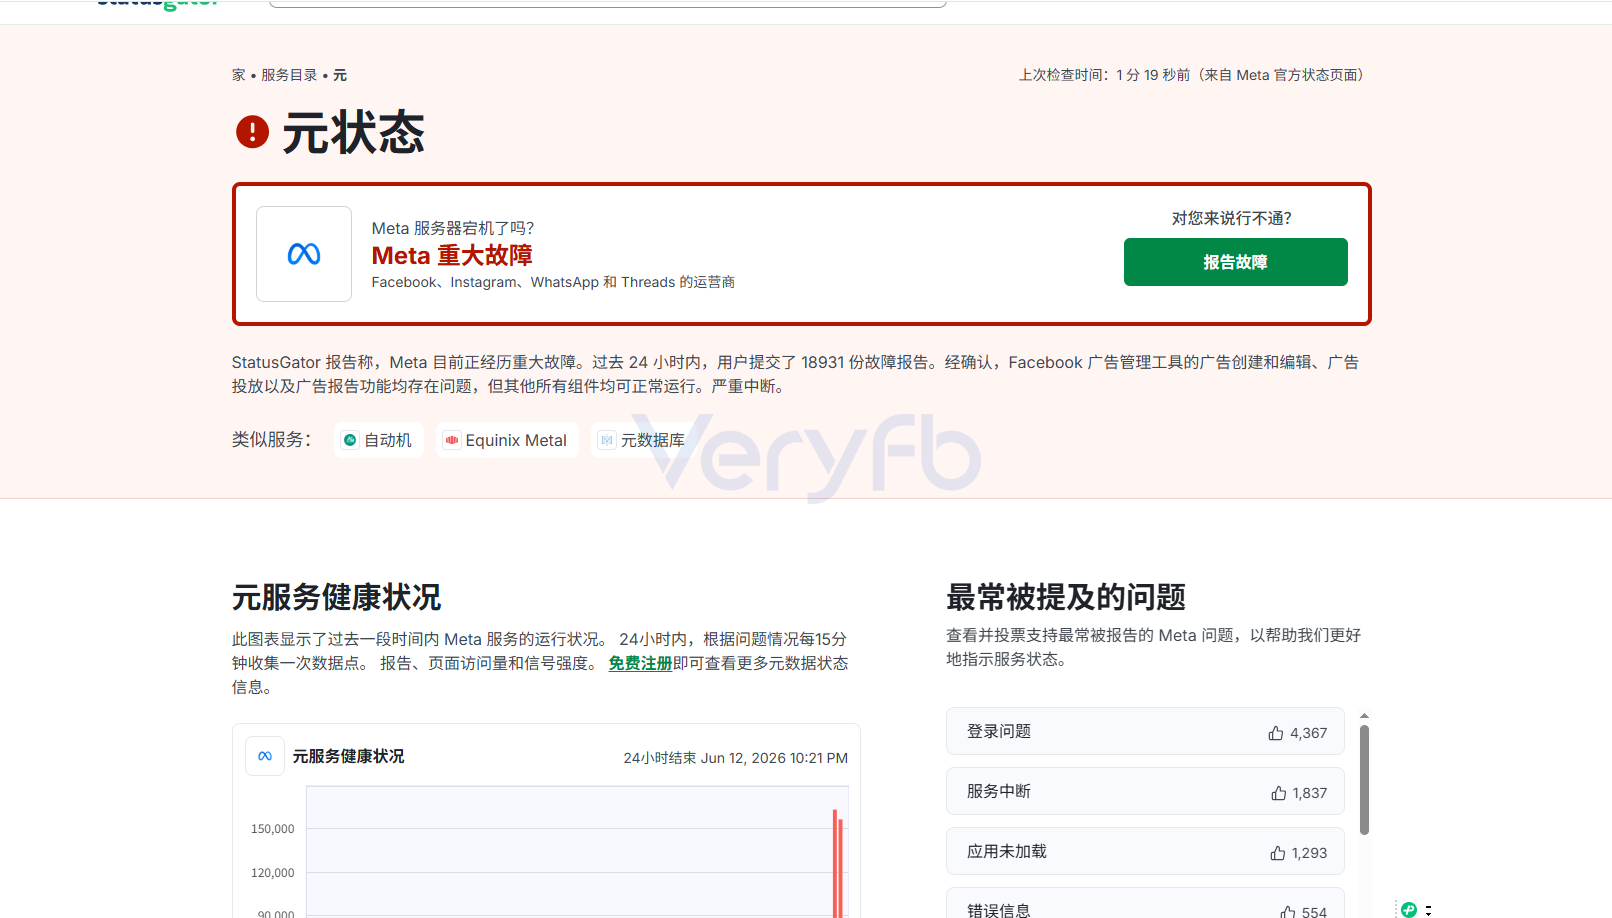
Task: Click the Meta 重大故障 heading
Action: tap(452, 256)
